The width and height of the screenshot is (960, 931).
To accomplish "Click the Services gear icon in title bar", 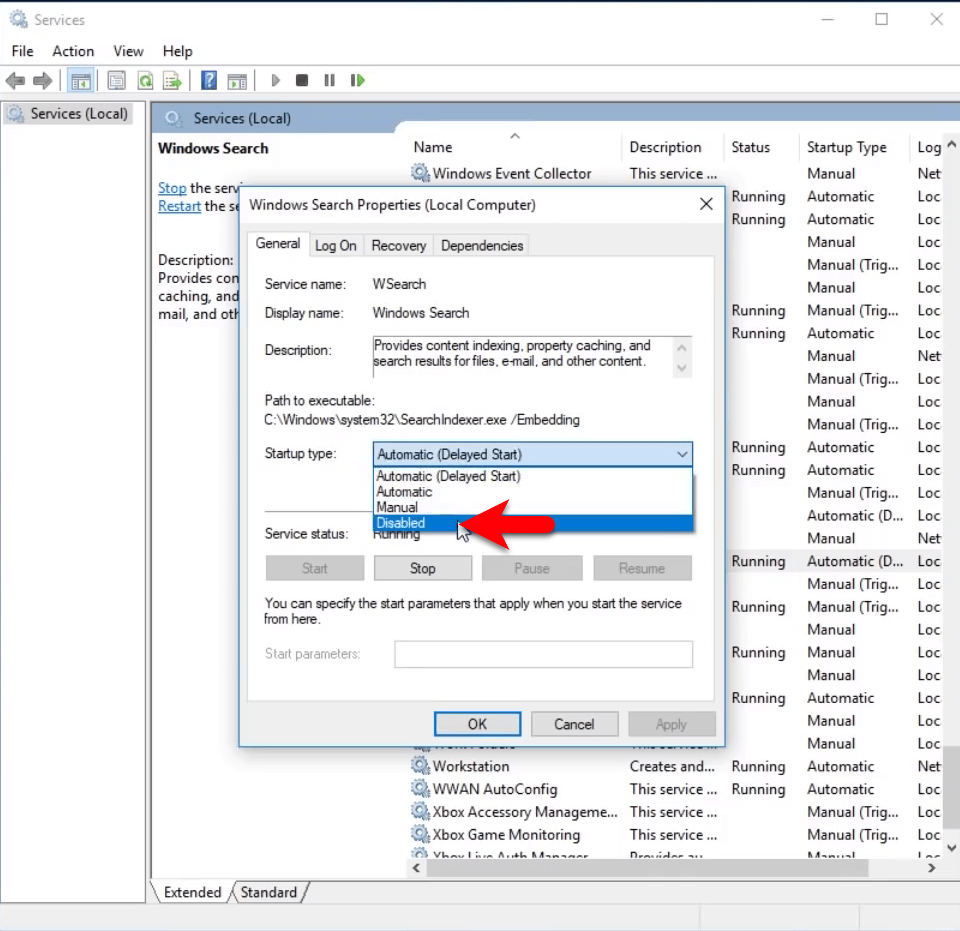I will 18,20.
